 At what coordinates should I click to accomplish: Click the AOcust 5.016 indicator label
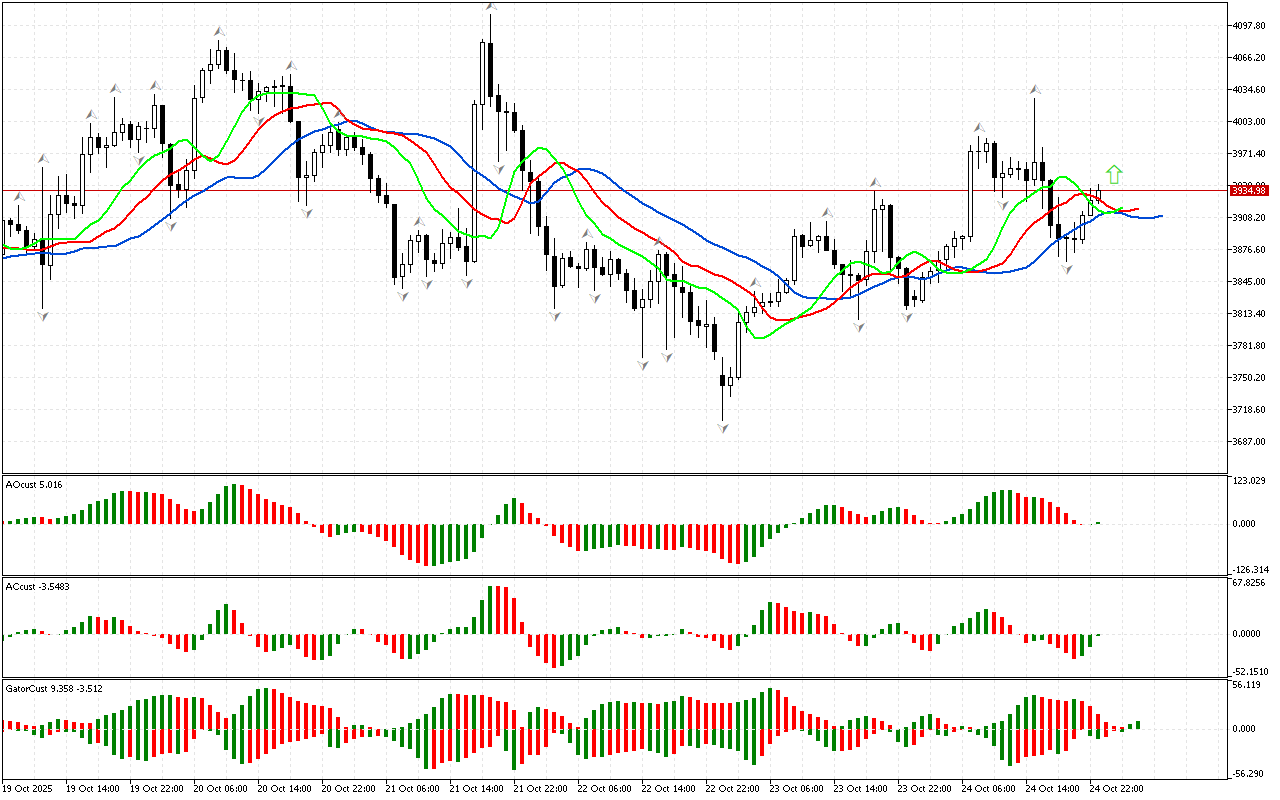34,484
